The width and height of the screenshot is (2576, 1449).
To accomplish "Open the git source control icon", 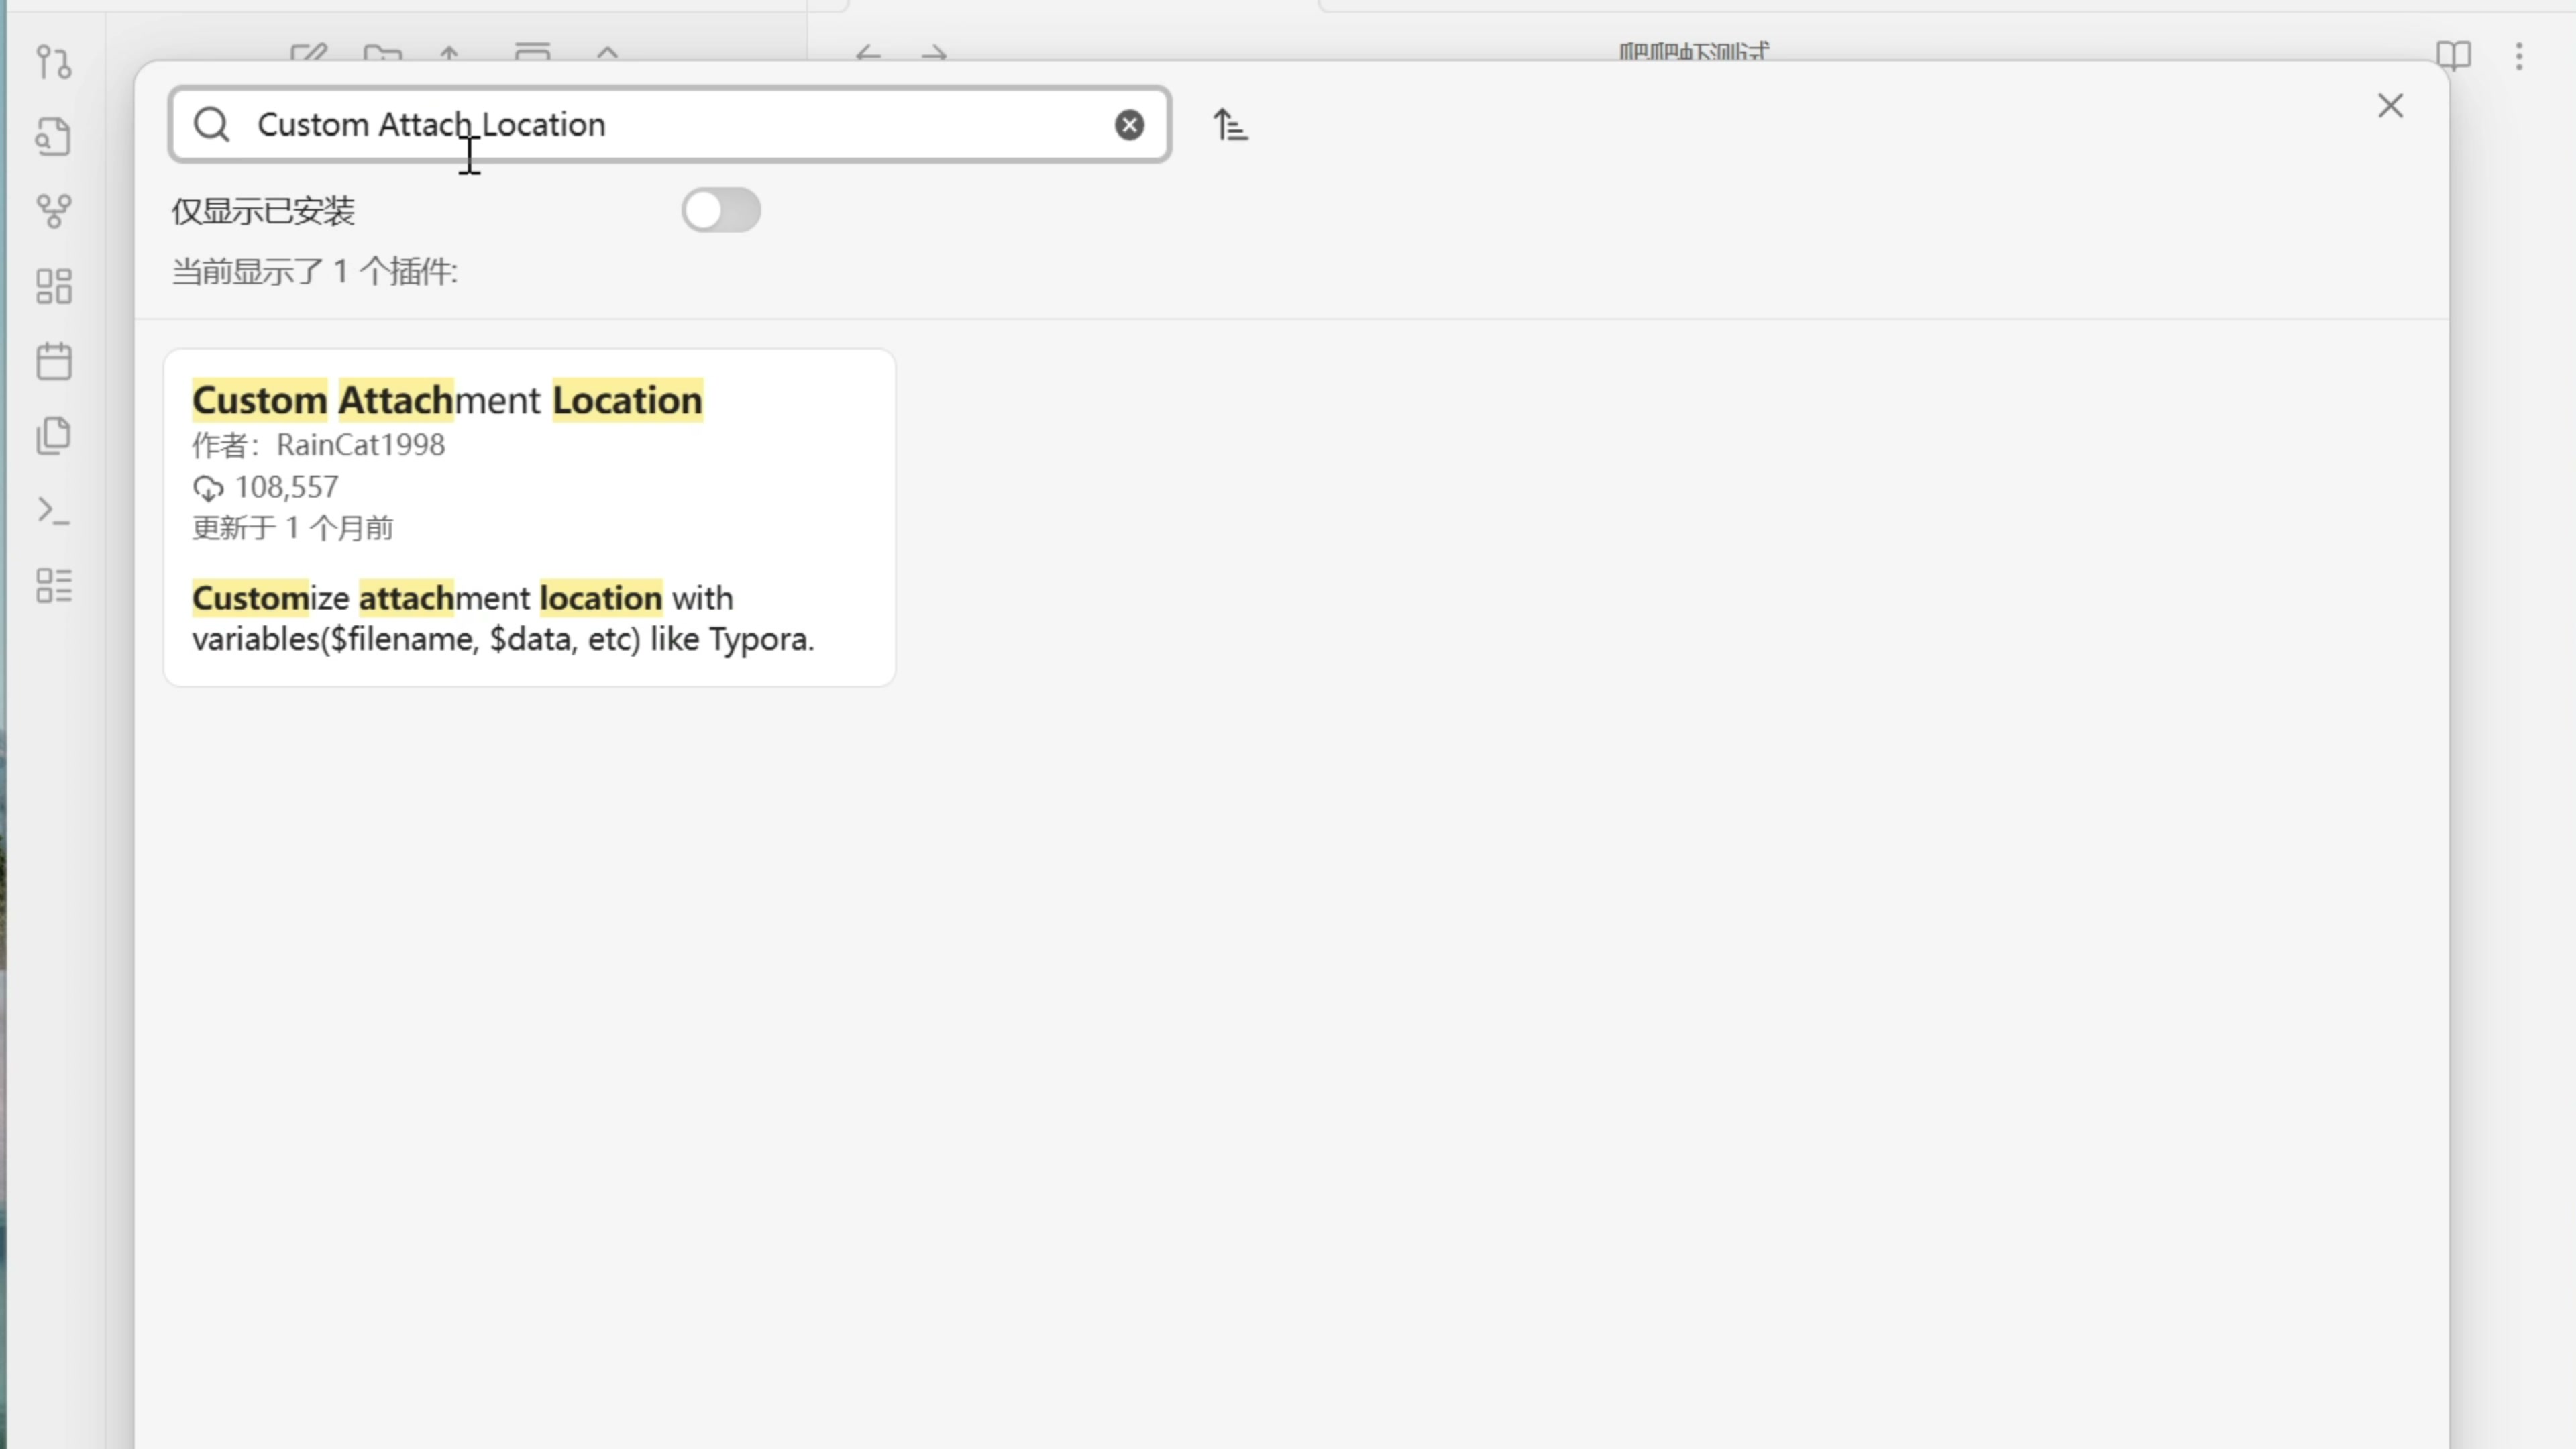I will (x=54, y=62).
